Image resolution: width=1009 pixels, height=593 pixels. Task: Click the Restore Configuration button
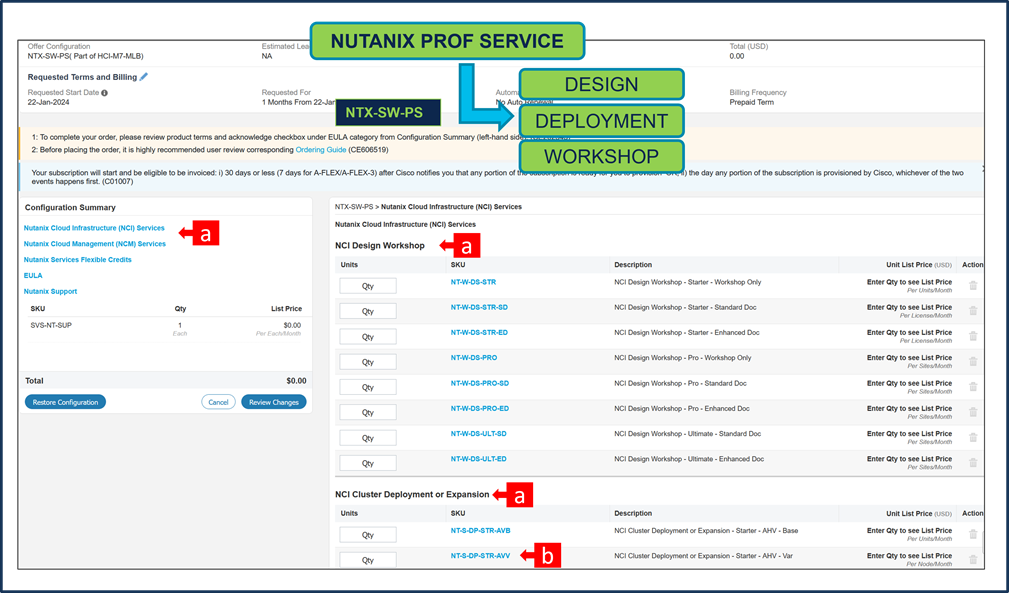pyautogui.click(x=65, y=402)
